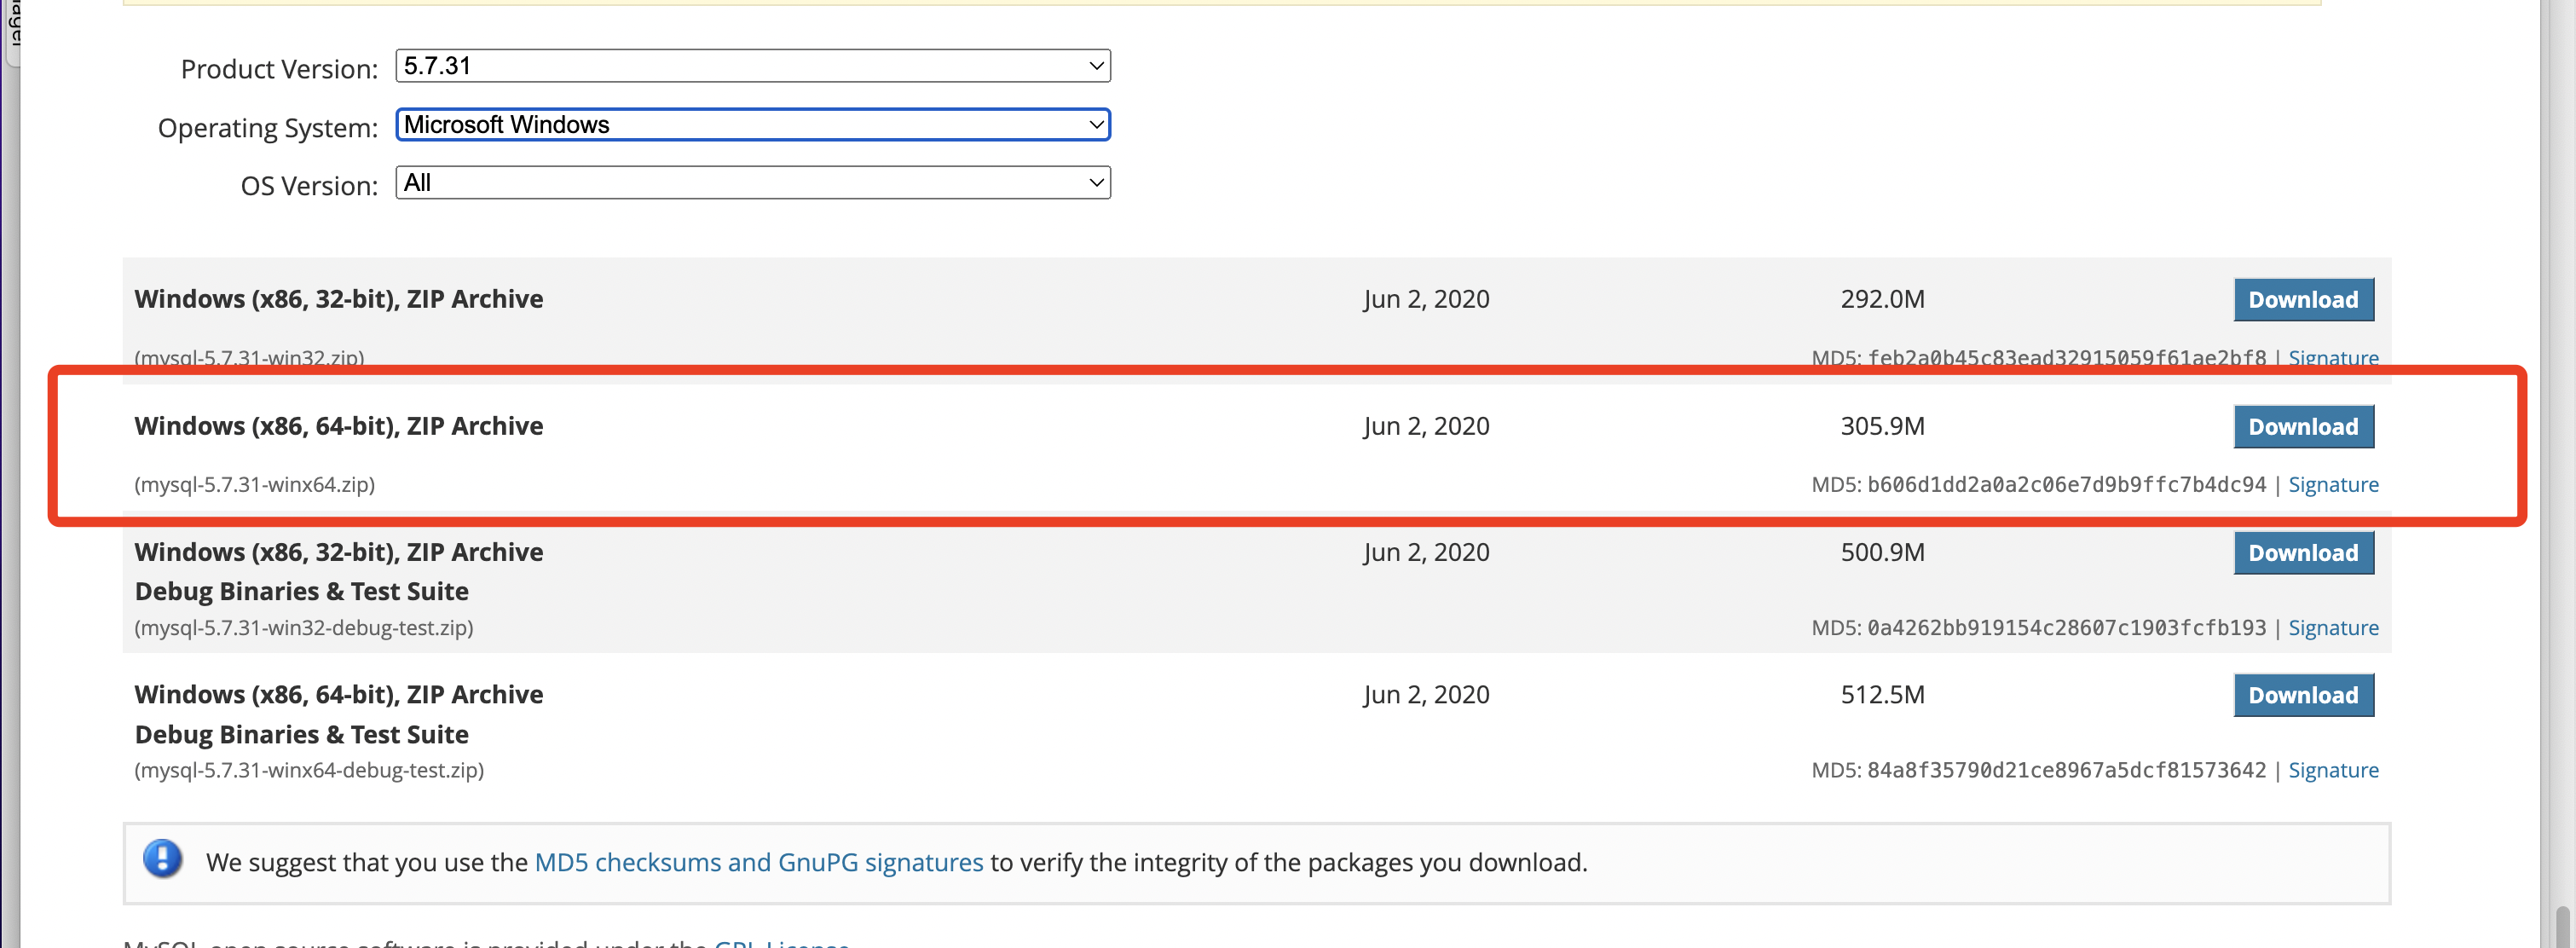The image size is (2576, 948).
Task: Expand the Operating System dropdown
Action: coord(752,125)
